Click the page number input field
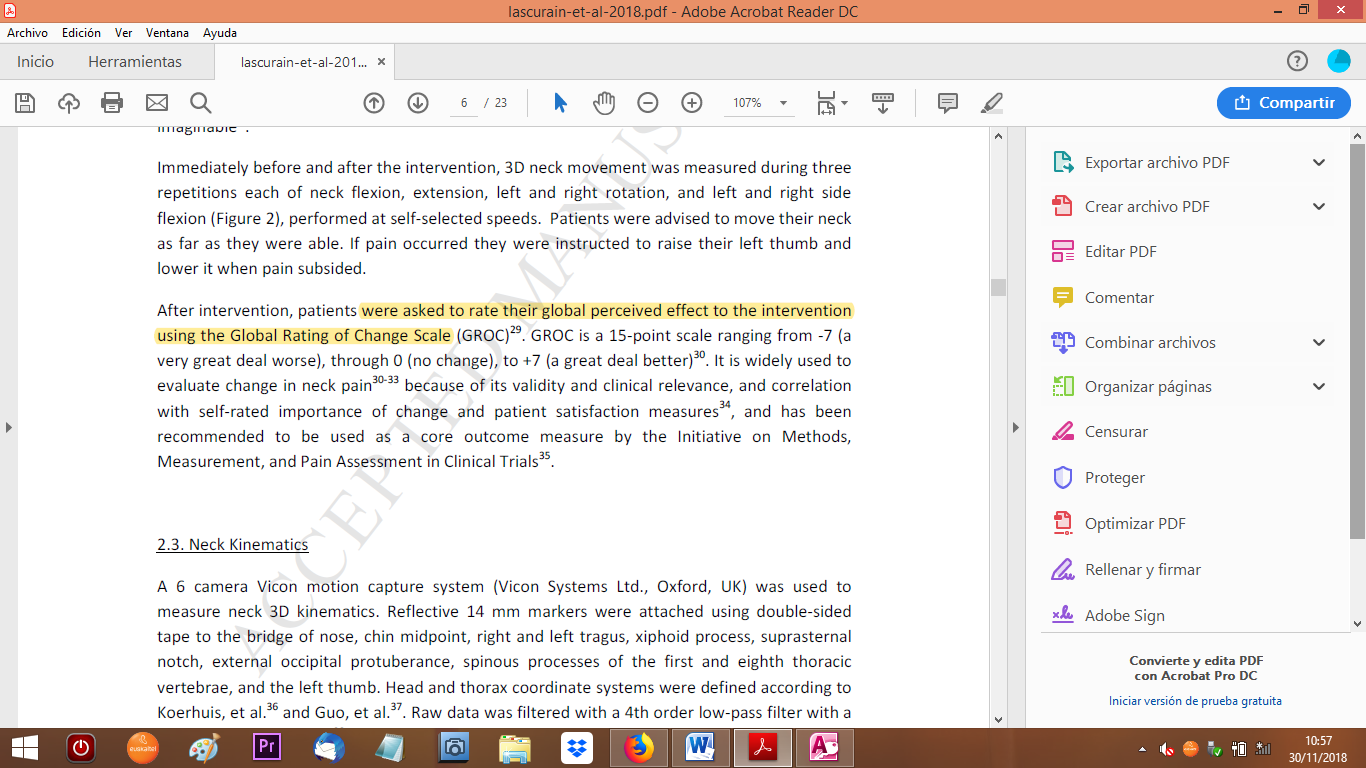 point(464,103)
